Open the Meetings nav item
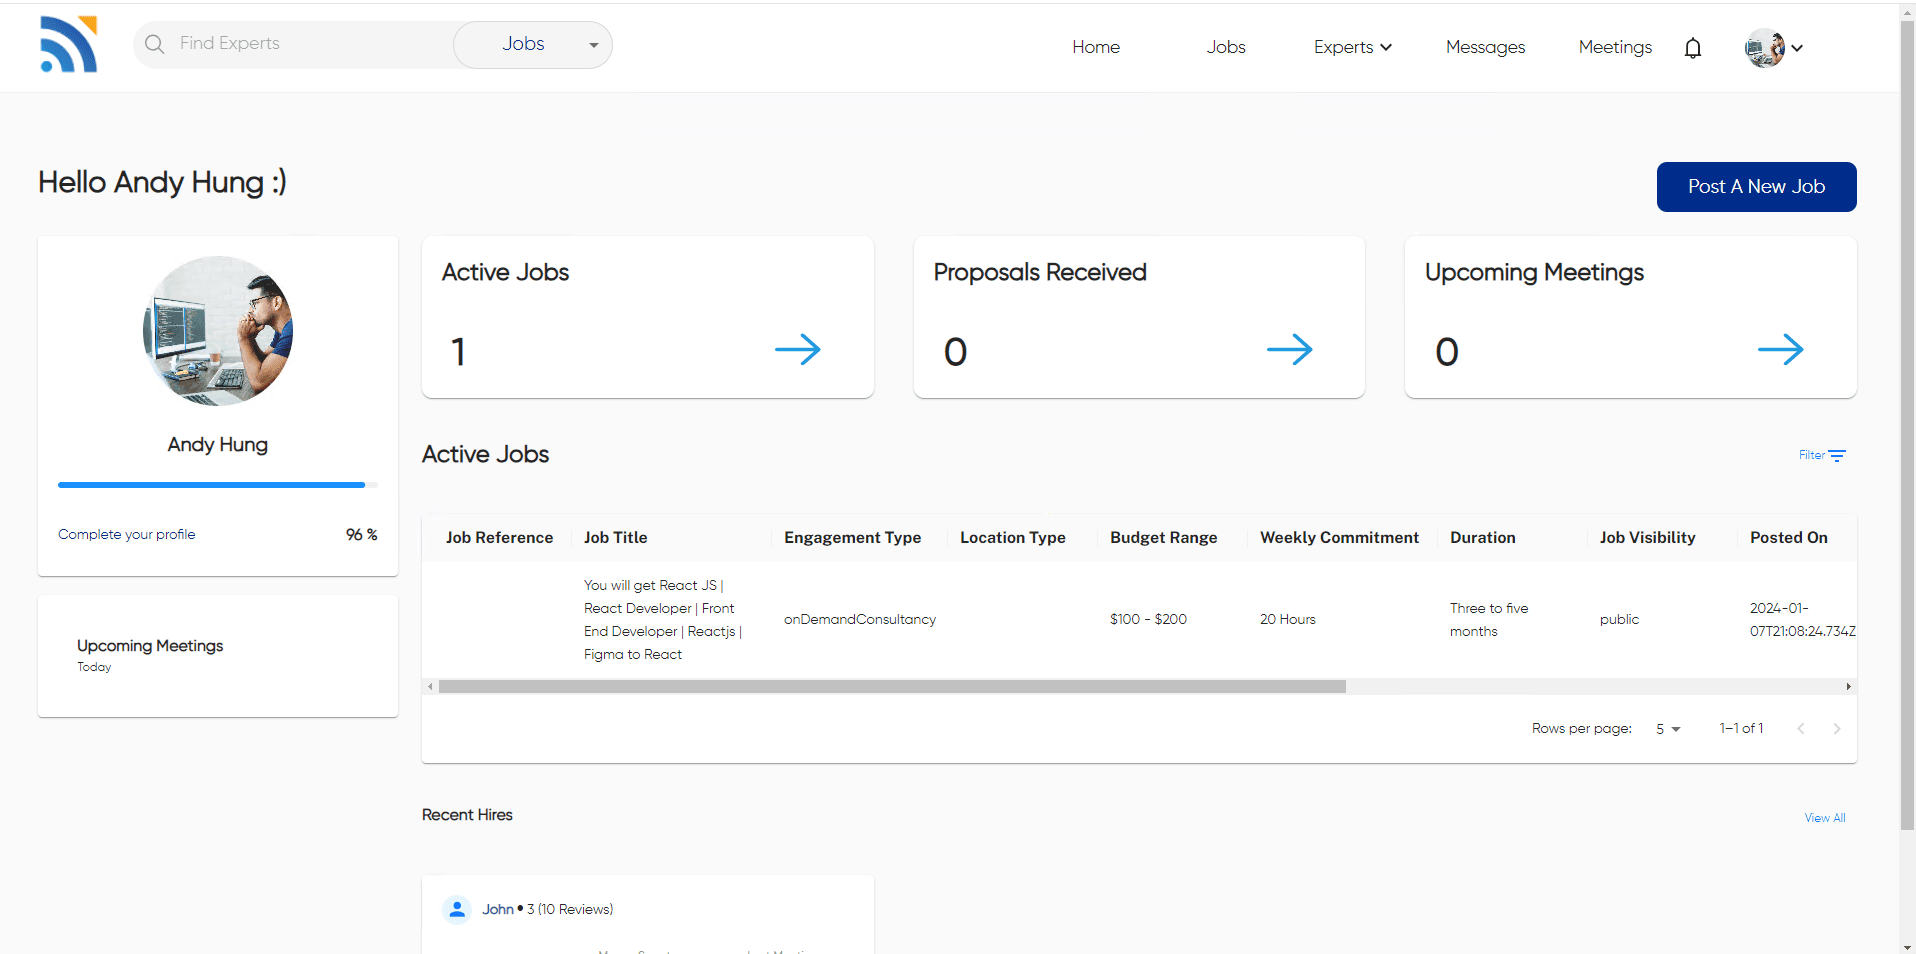Screen dimensions: 1916x954 (x=1615, y=47)
